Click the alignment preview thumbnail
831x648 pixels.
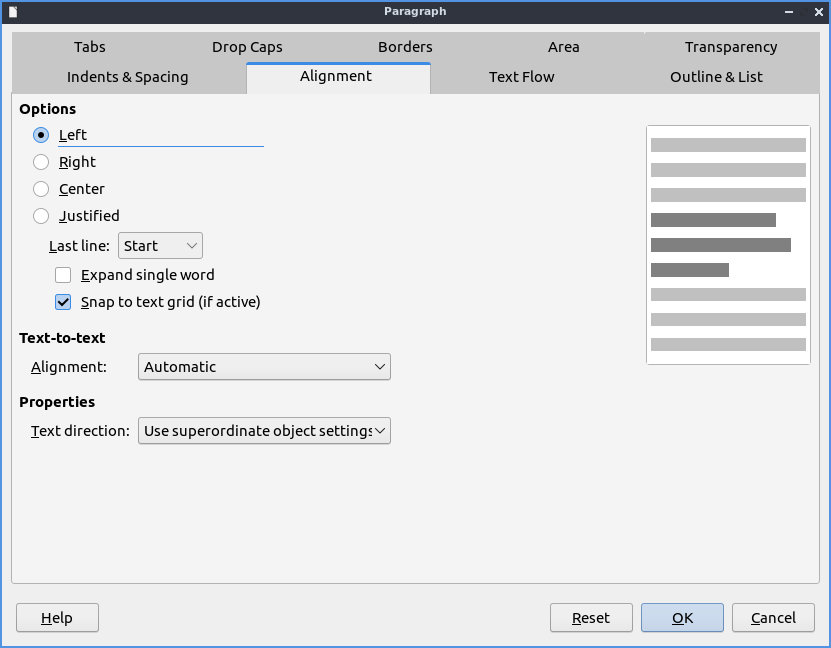728,244
